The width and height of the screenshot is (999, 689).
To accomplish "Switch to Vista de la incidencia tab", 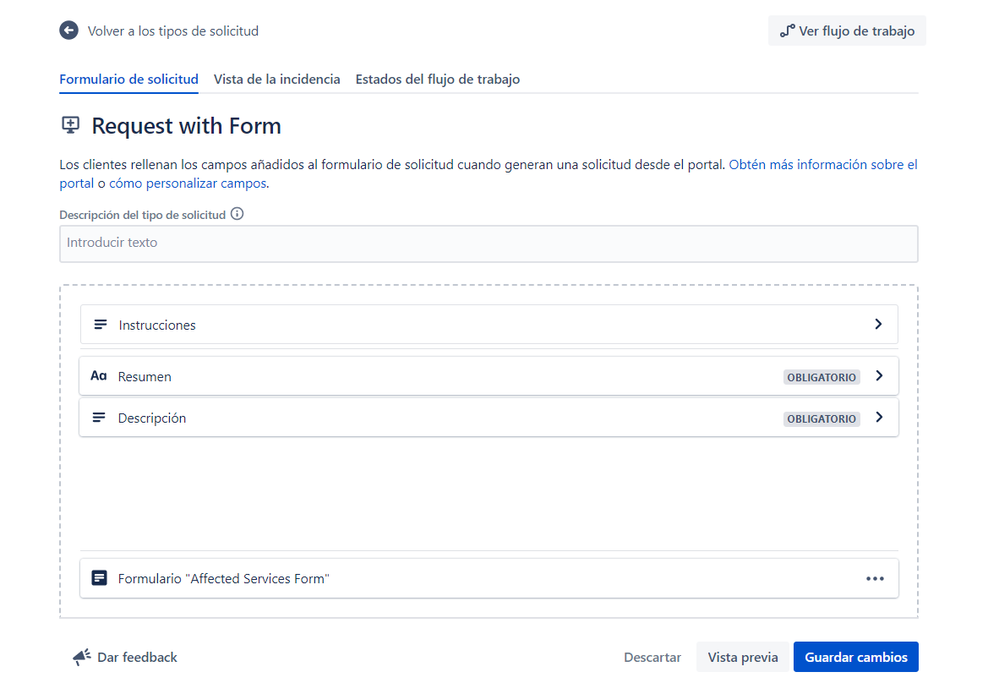I will point(277,79).
